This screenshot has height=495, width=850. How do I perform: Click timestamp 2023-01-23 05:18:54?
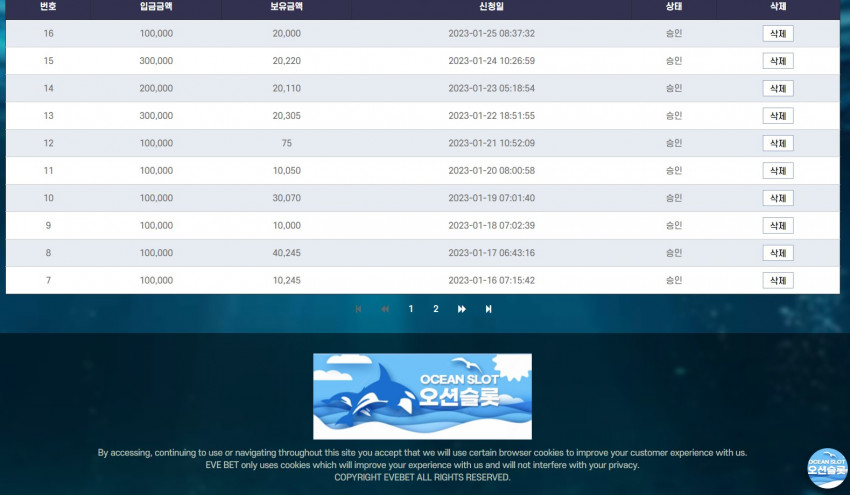(x=491, y=88)
